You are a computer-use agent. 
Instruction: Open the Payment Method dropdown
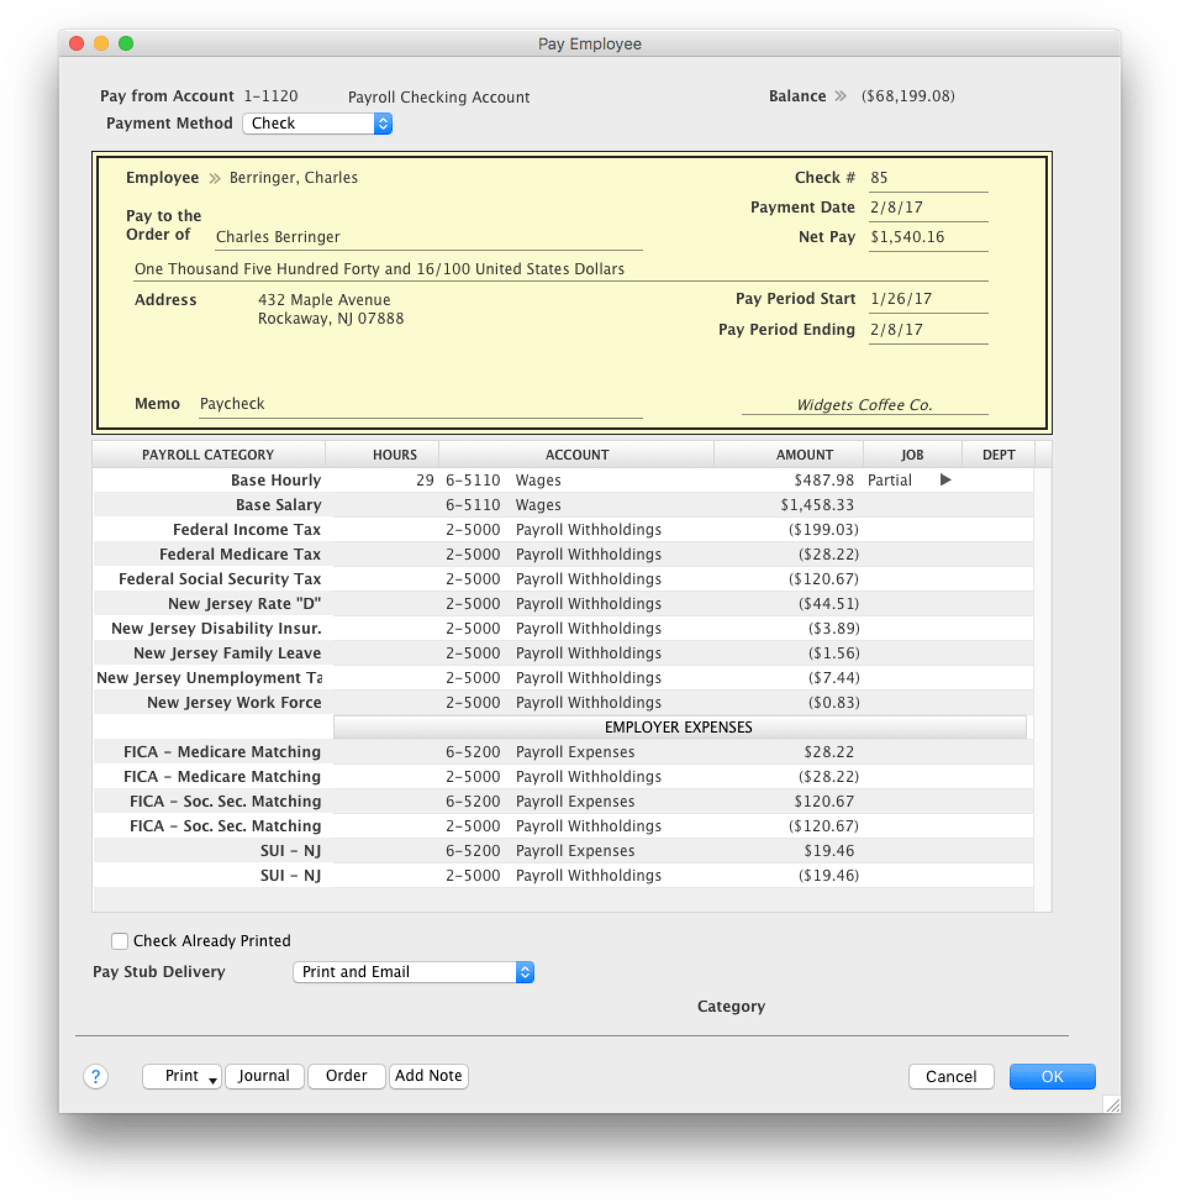tap(383, 123)
